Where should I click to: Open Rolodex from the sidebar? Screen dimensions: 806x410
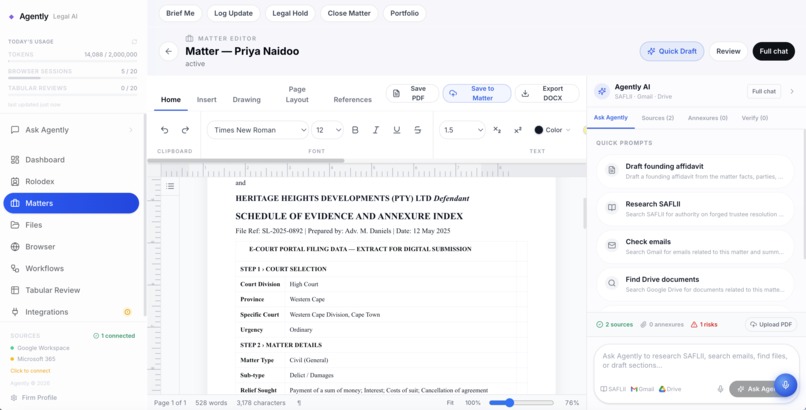tap(71, 181)
